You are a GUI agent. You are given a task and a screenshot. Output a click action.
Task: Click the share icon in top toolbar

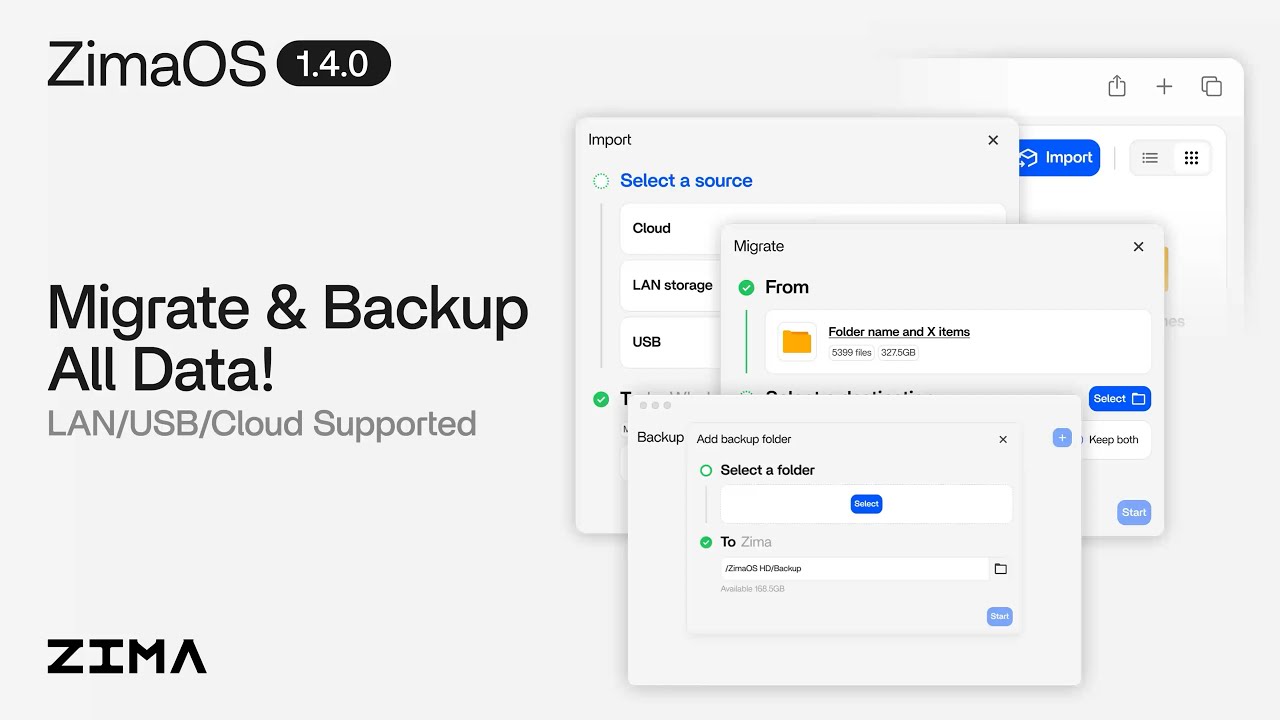[x=1117, y=86]
